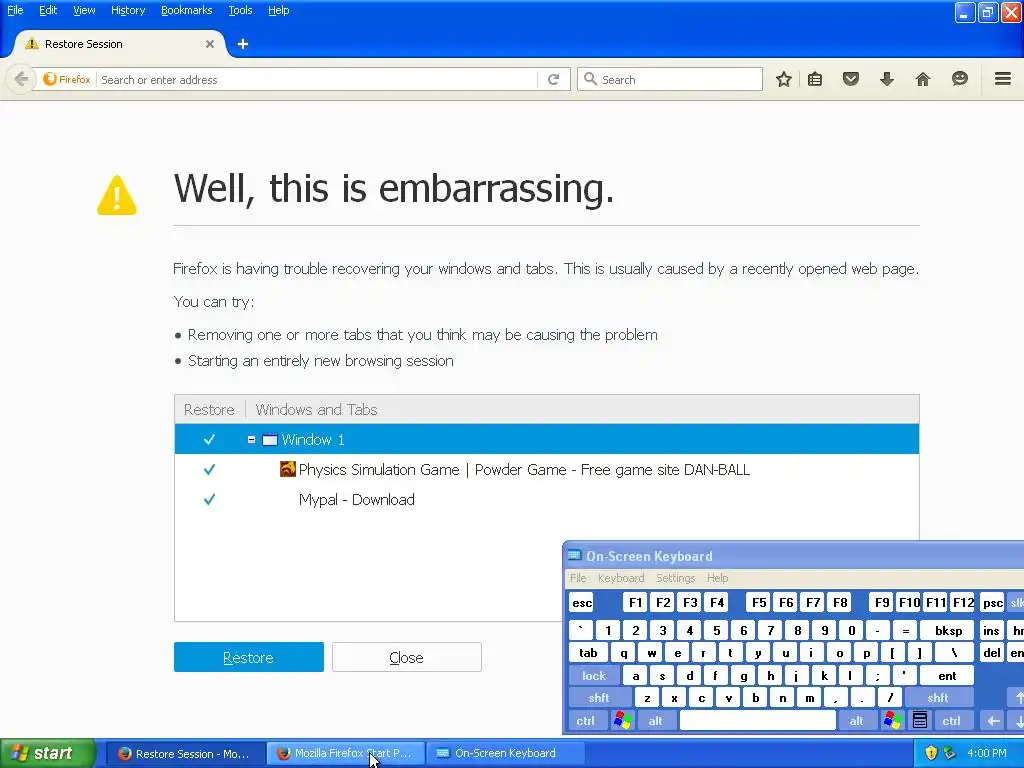Click the spacebar on On-Screen Keyboard
1024x768 pixels.
[x=758, y=720]
